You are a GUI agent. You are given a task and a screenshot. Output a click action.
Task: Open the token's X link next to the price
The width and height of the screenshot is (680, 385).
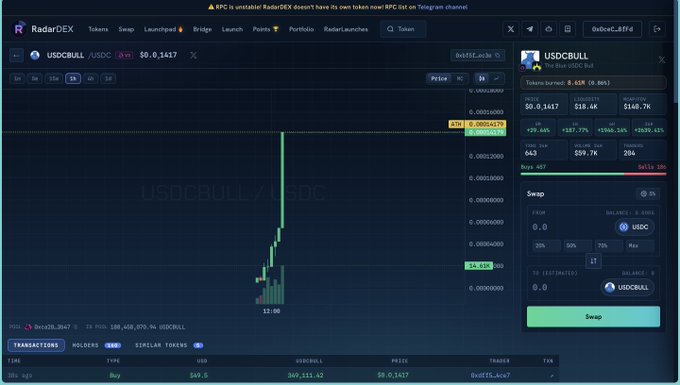[193, 55]
